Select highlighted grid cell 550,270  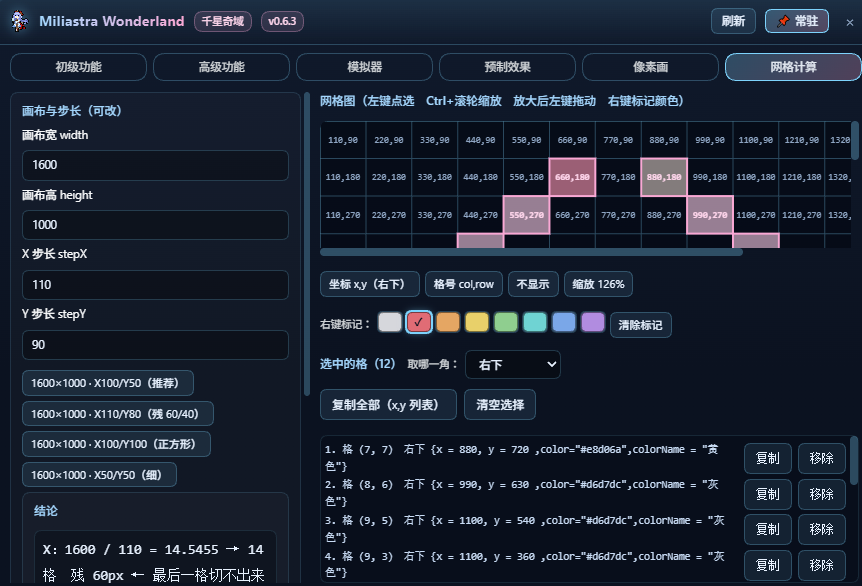(x=526, y=215)
